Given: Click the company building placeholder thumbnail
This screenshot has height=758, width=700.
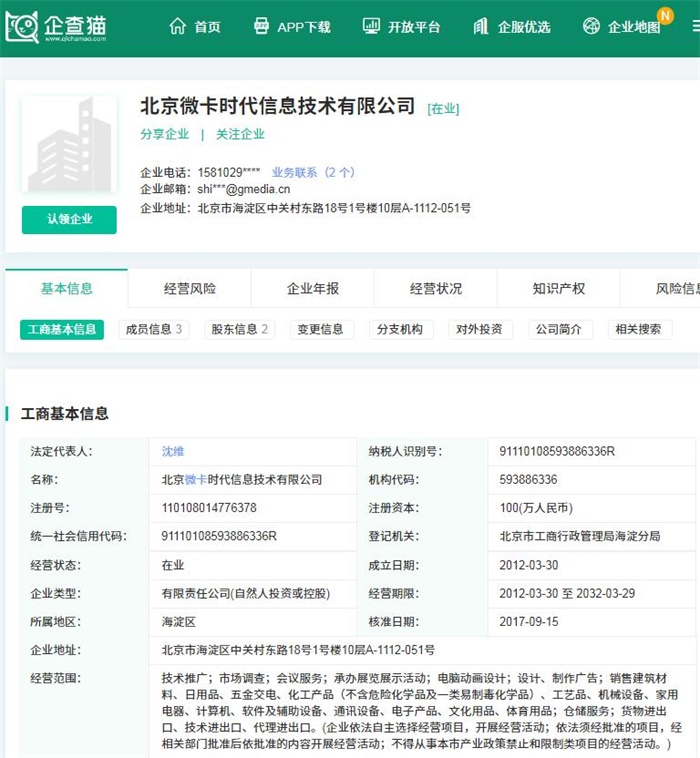Looking at the screenshot, I should tap(69, 145).
